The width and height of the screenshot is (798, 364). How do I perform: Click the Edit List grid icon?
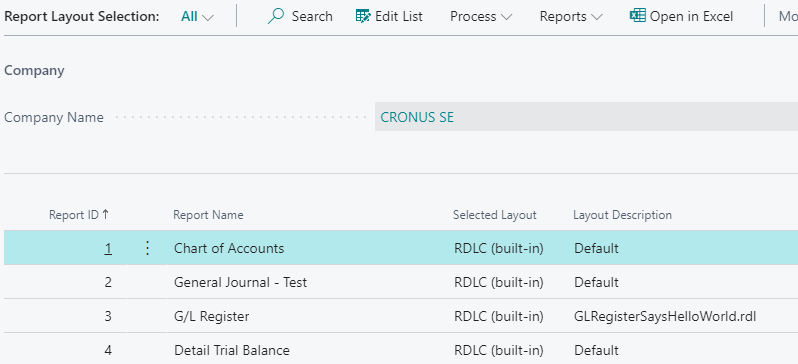363,16
